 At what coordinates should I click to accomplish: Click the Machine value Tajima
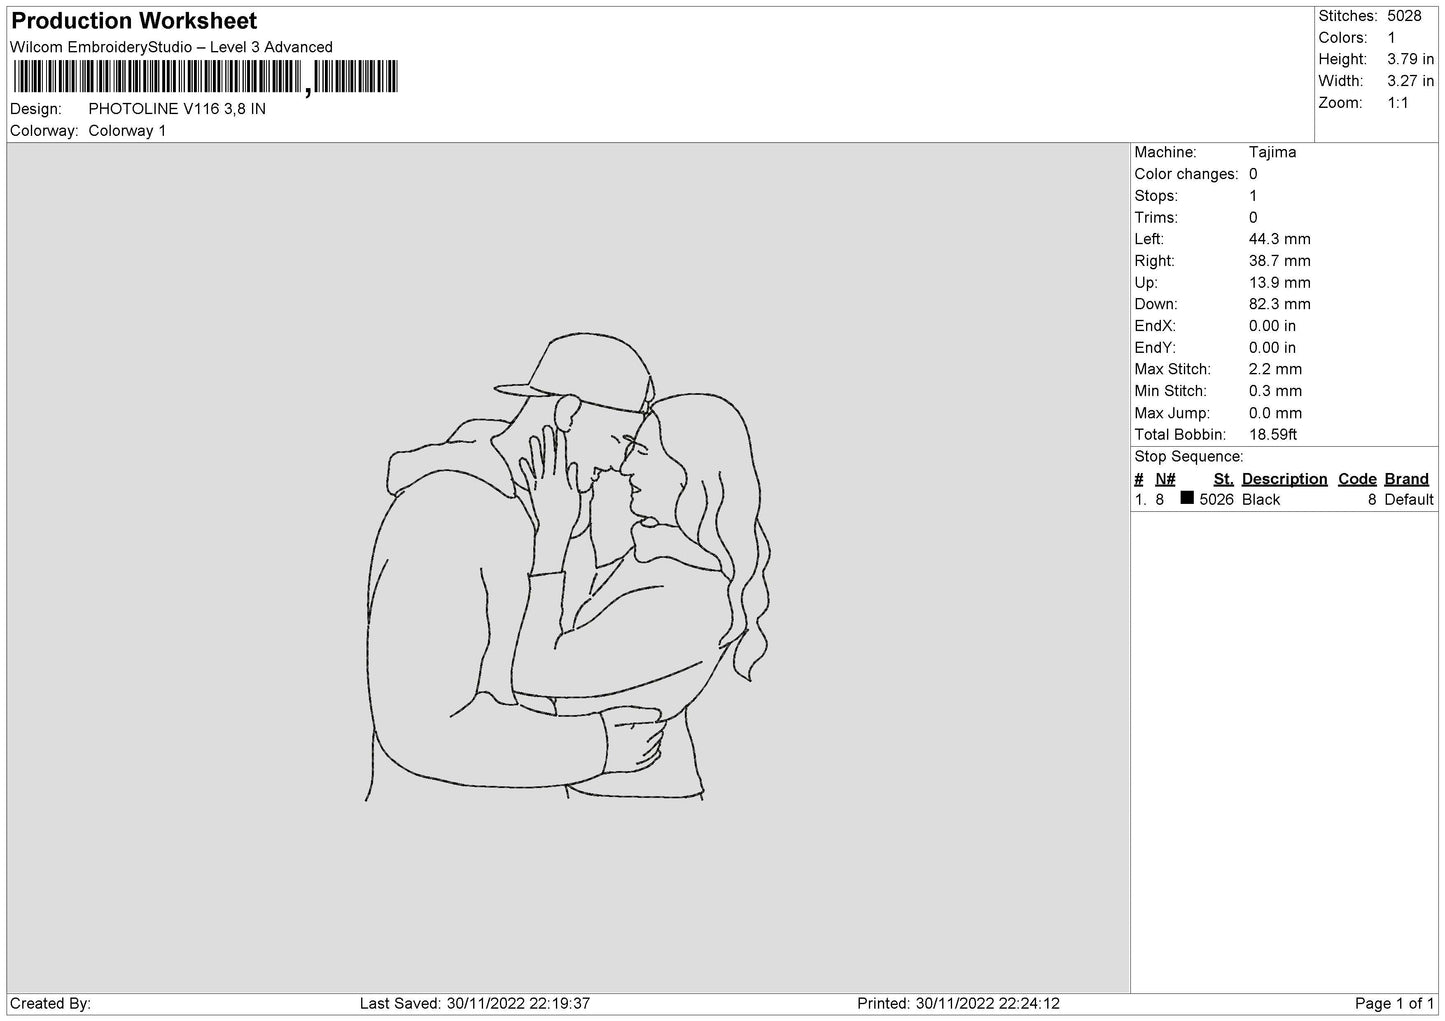(x=1272, y=152)
